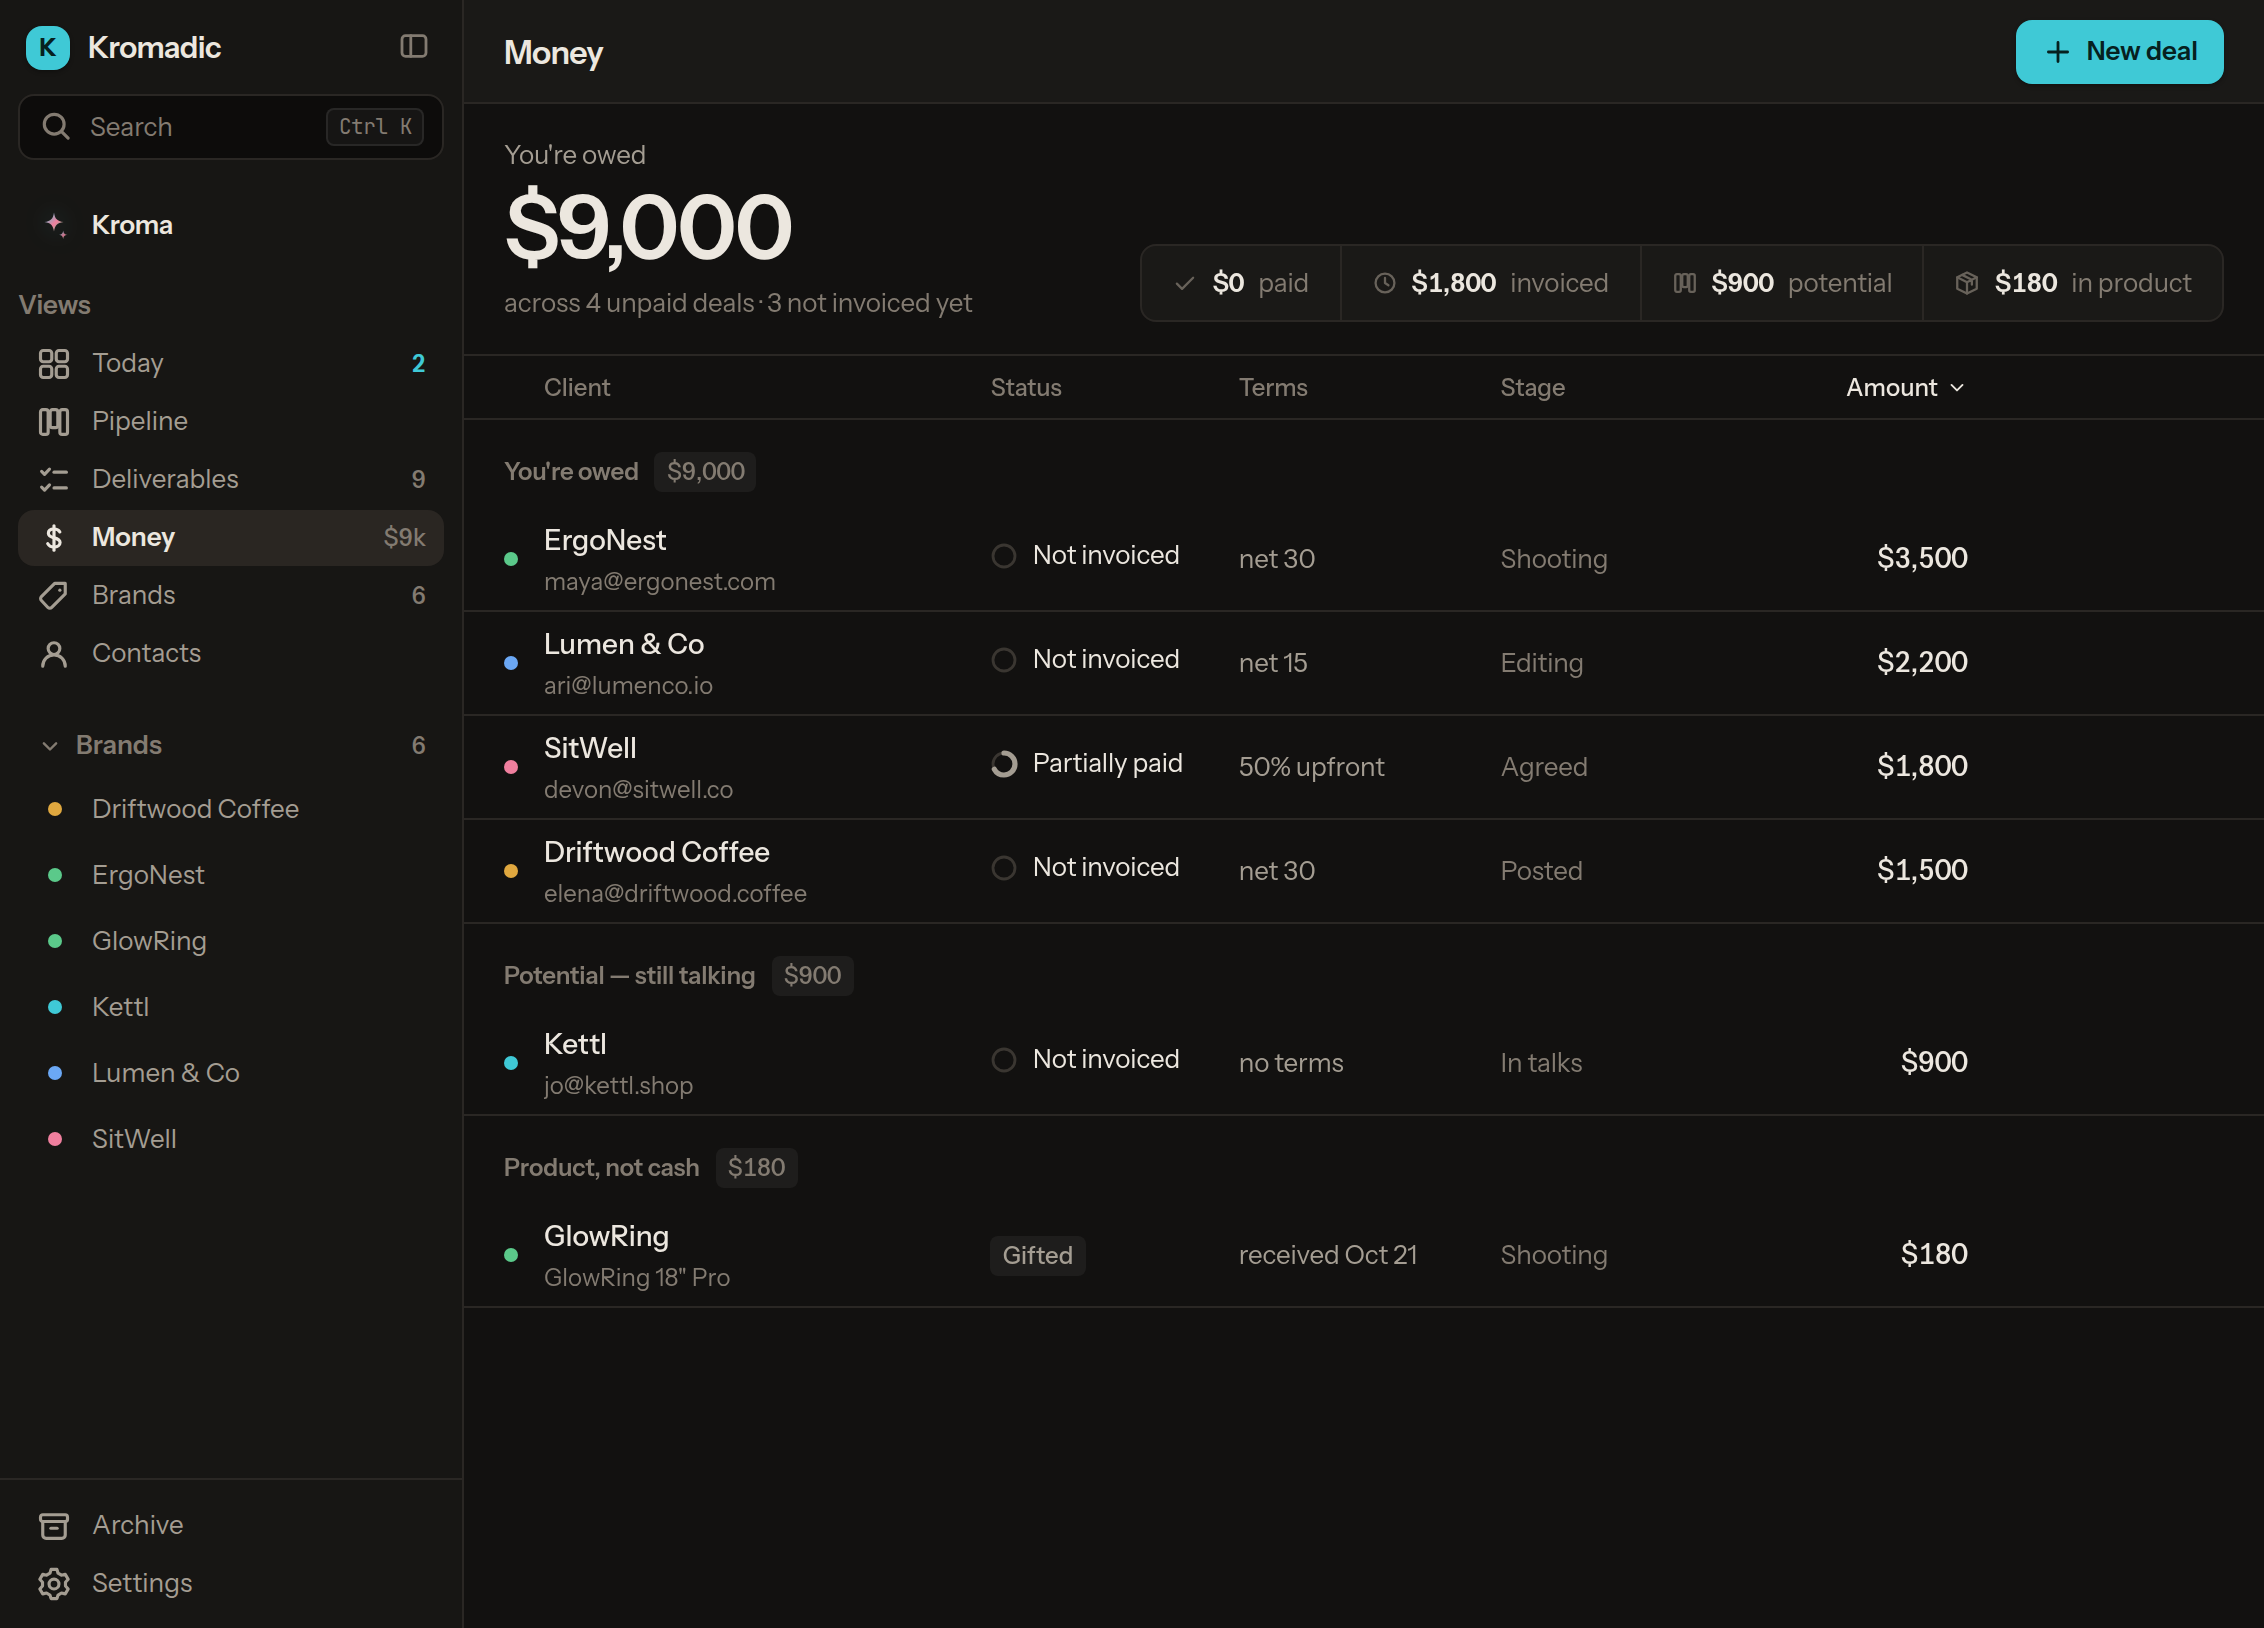The image size is (2264, 1628).
Task: Click the Today grid icon
Action: 54,363
